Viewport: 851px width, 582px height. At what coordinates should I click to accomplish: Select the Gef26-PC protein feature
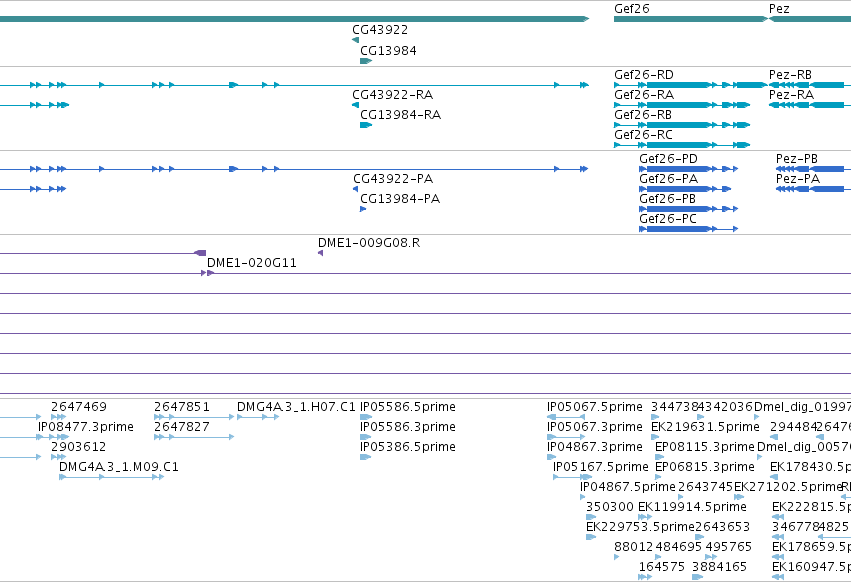click(x=689, y=229)
